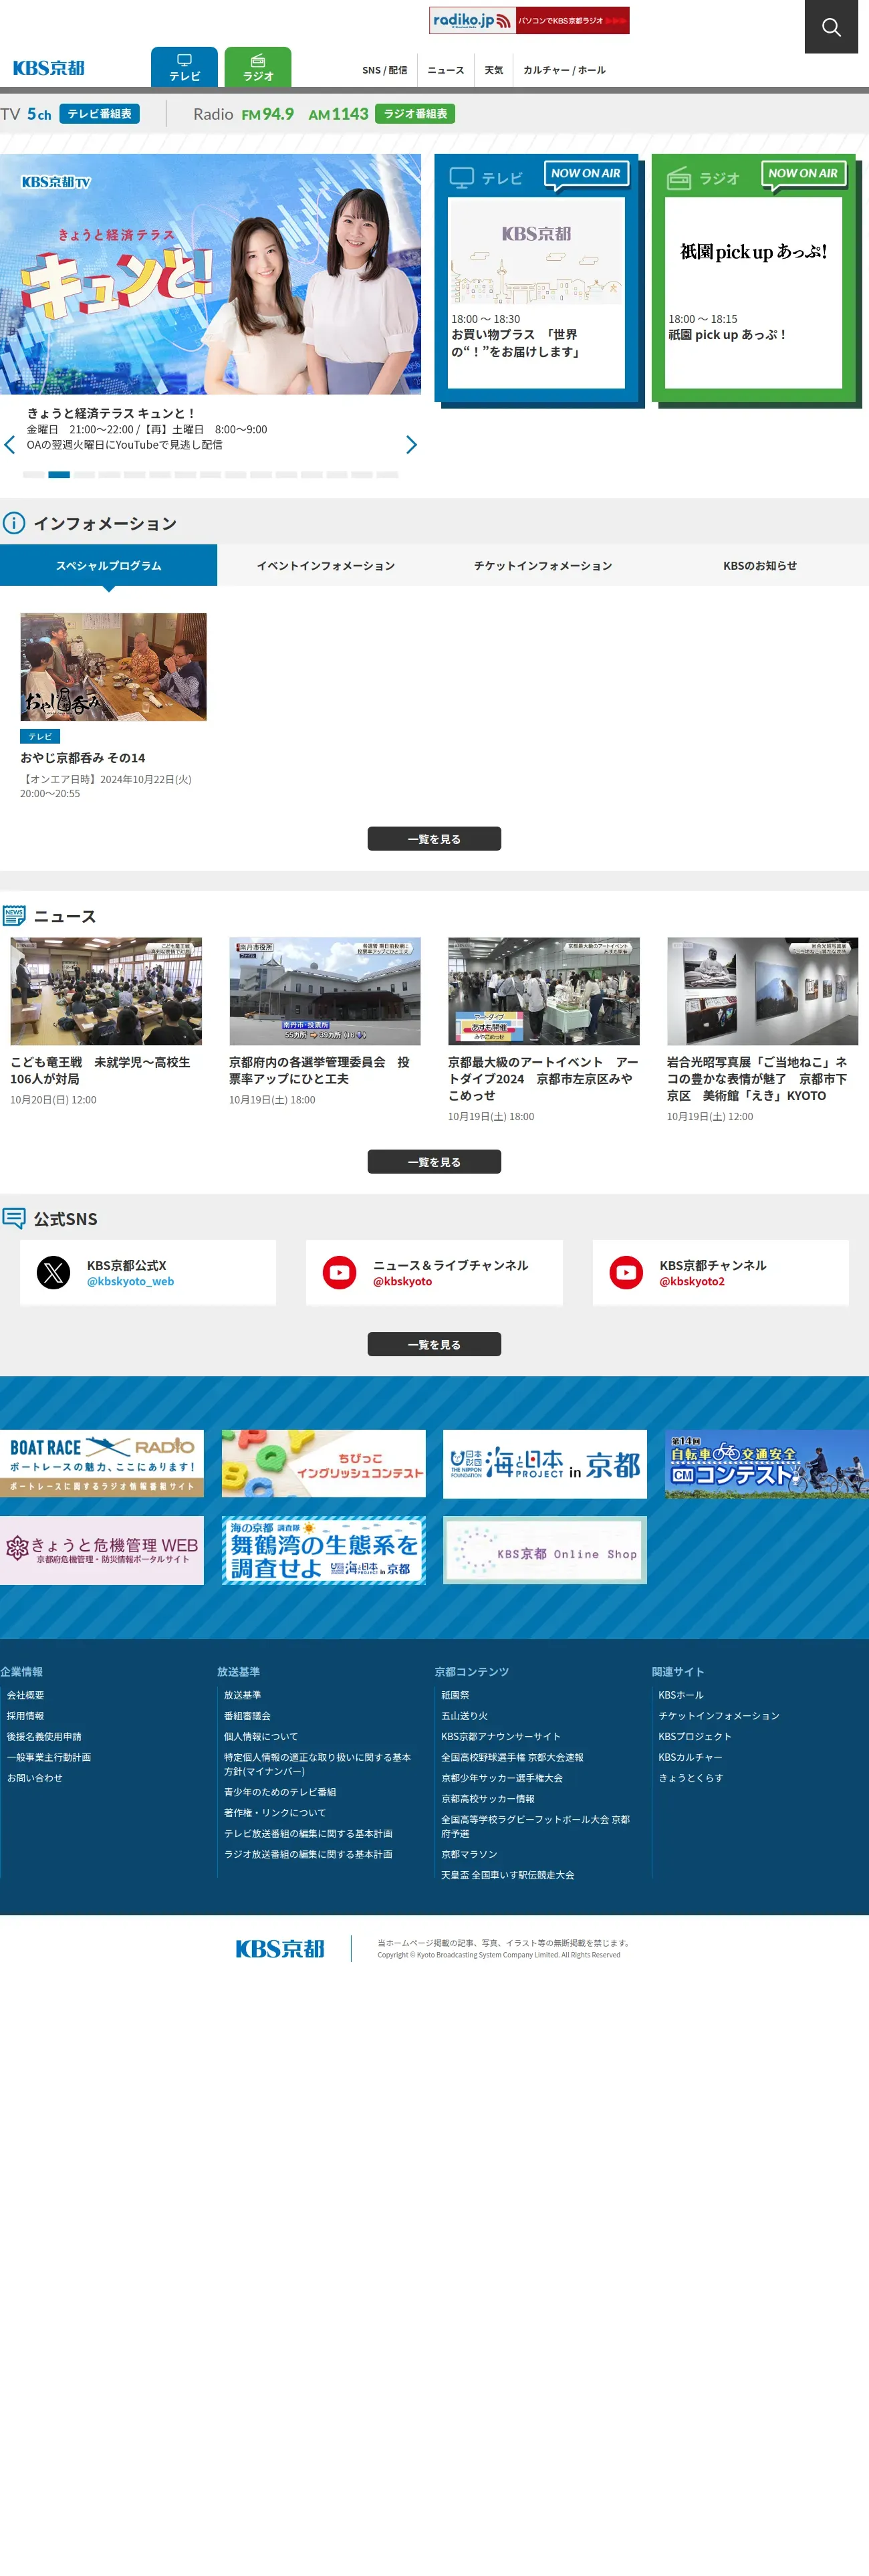Open the BOAT RACE RADIO banner
Screen dimensions: 869x2576
[102, 1463]
